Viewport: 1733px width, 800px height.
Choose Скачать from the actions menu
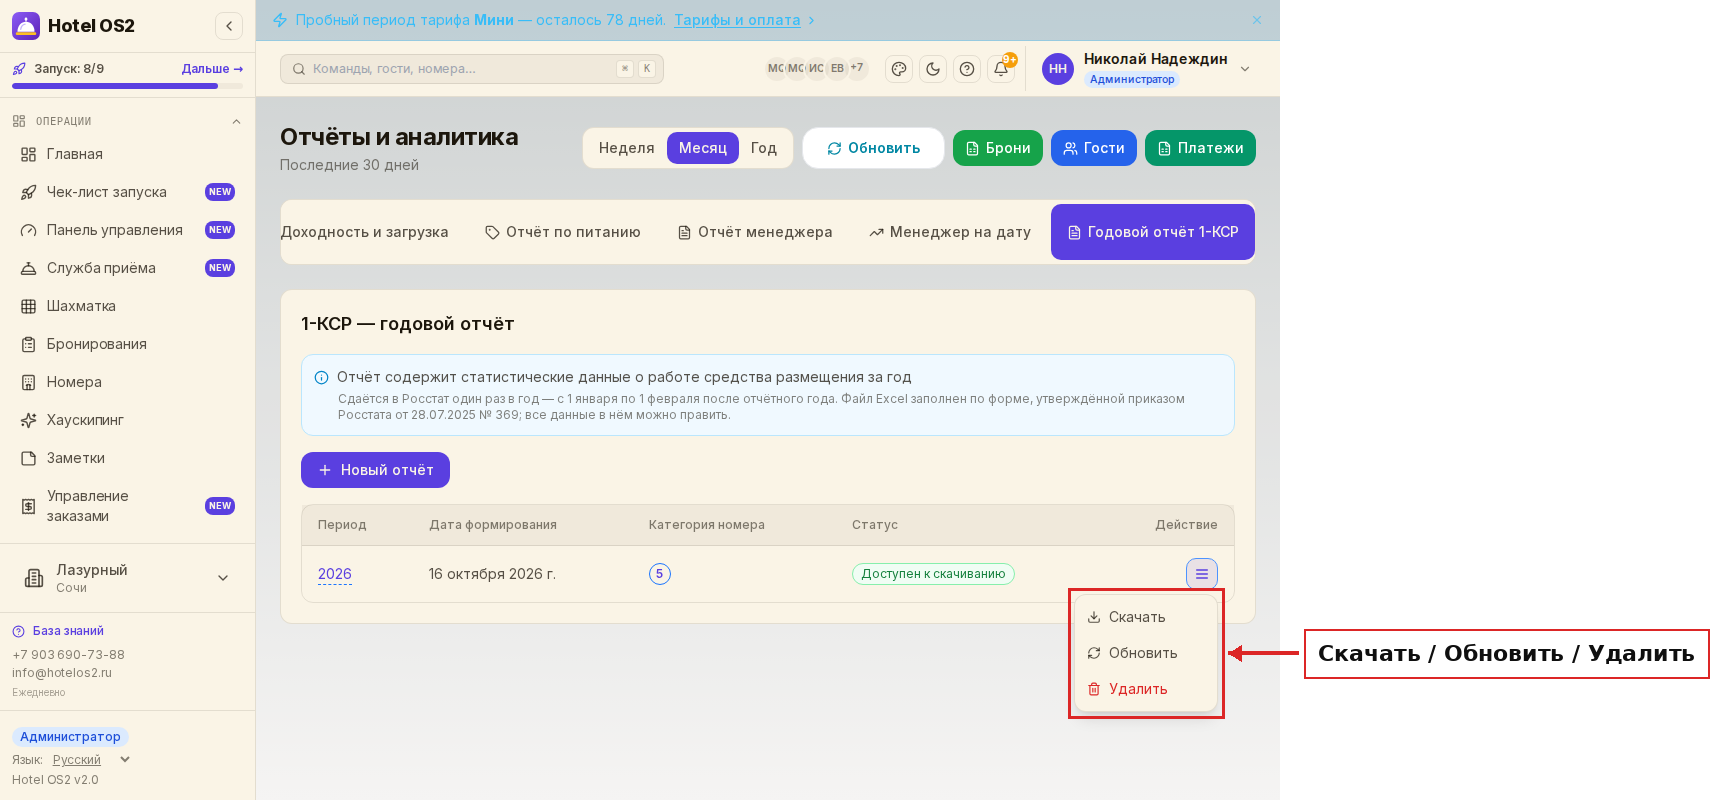coord(1146,617)
